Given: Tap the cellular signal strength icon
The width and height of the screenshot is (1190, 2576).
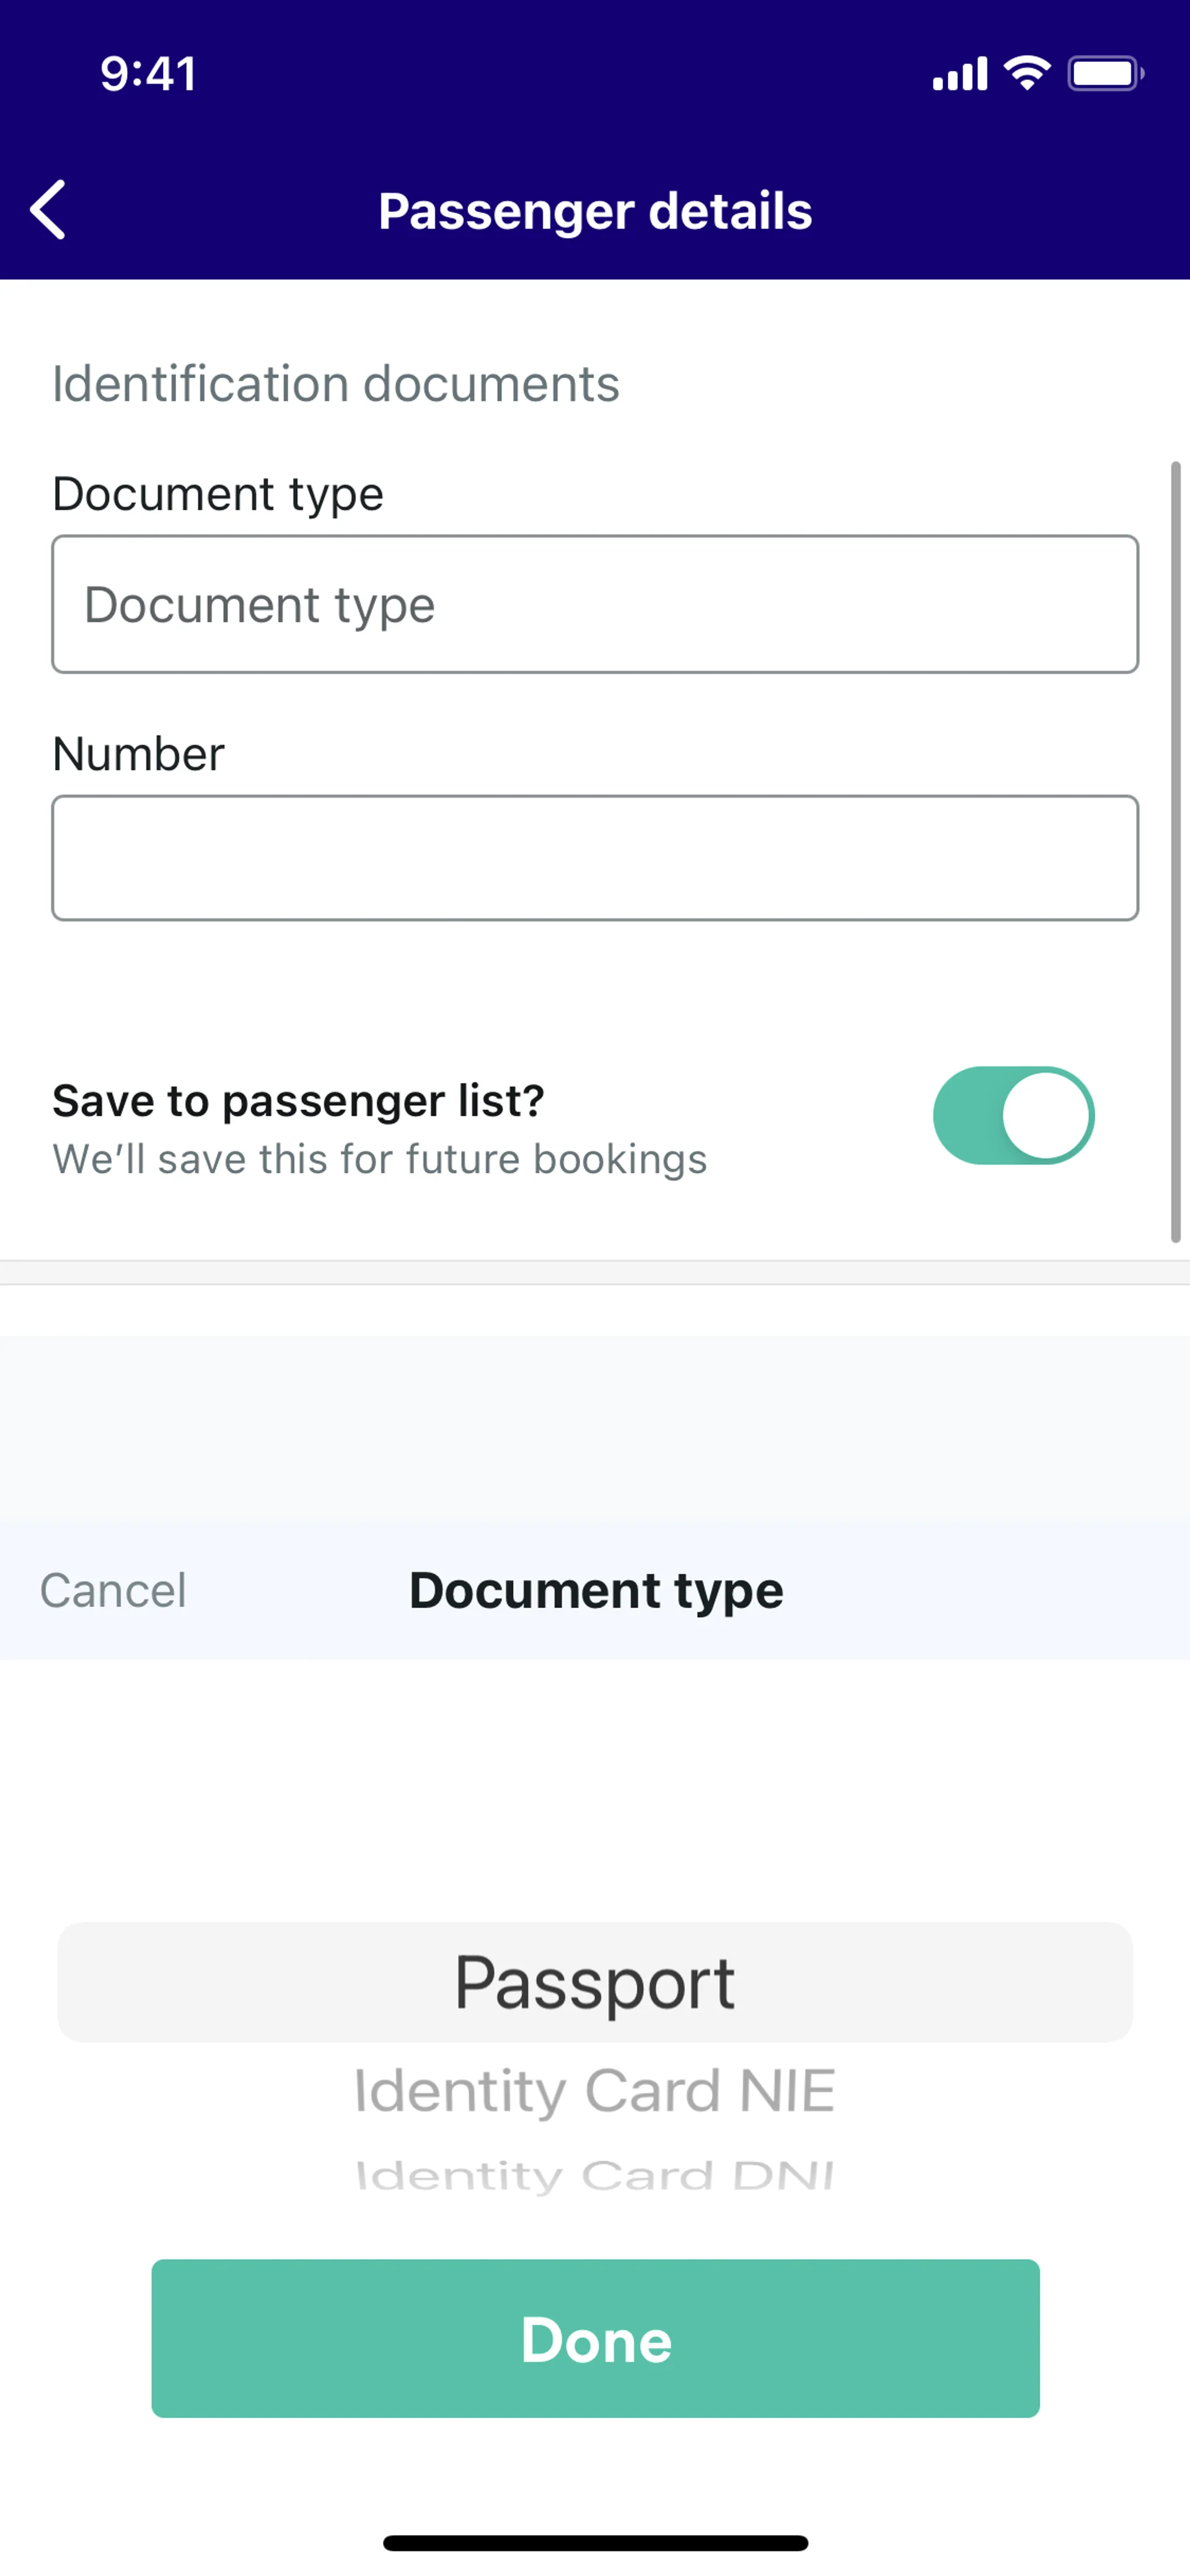Looking at the screenshot, I should (x=959, y=74).
